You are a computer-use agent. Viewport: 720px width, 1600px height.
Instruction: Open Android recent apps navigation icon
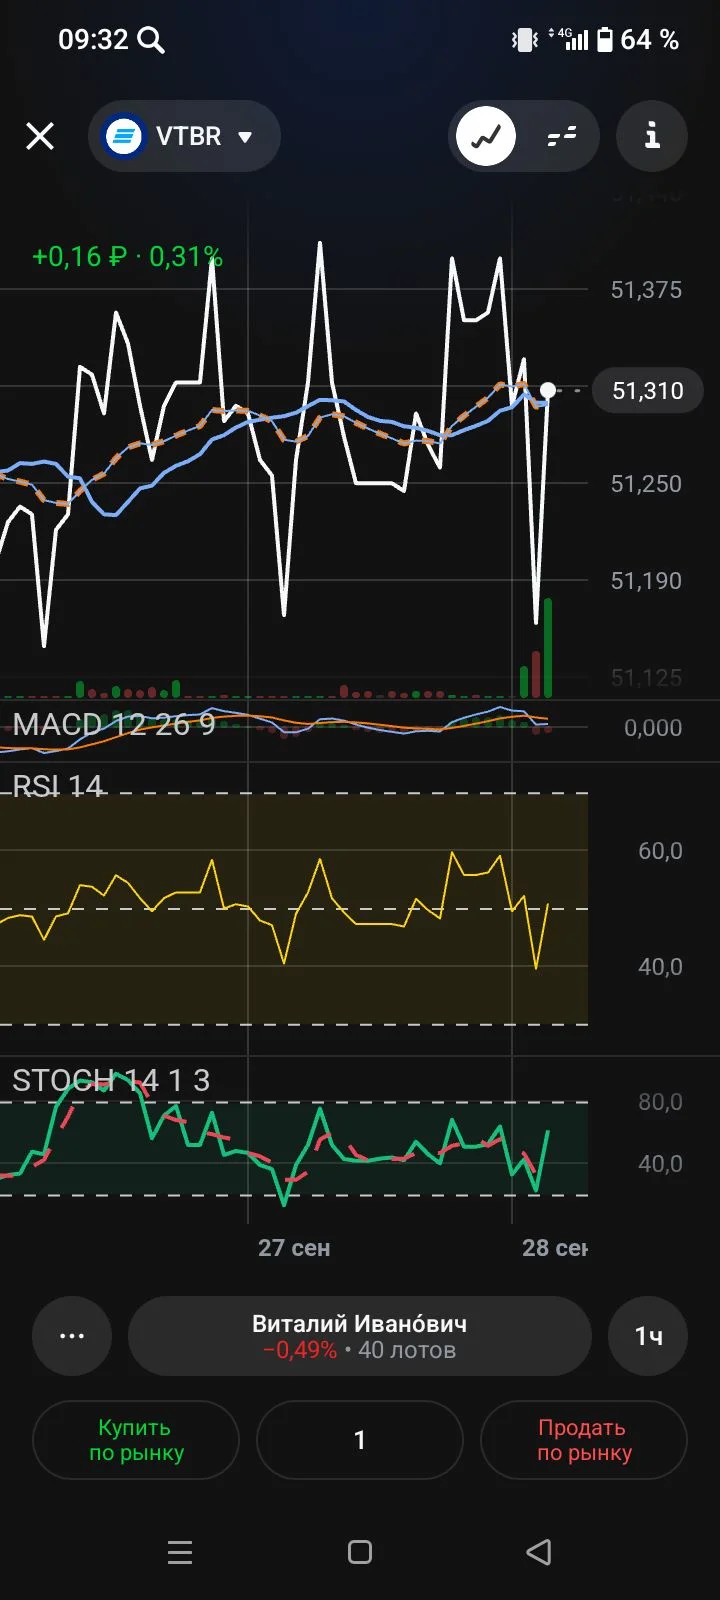pos(180,1552)
